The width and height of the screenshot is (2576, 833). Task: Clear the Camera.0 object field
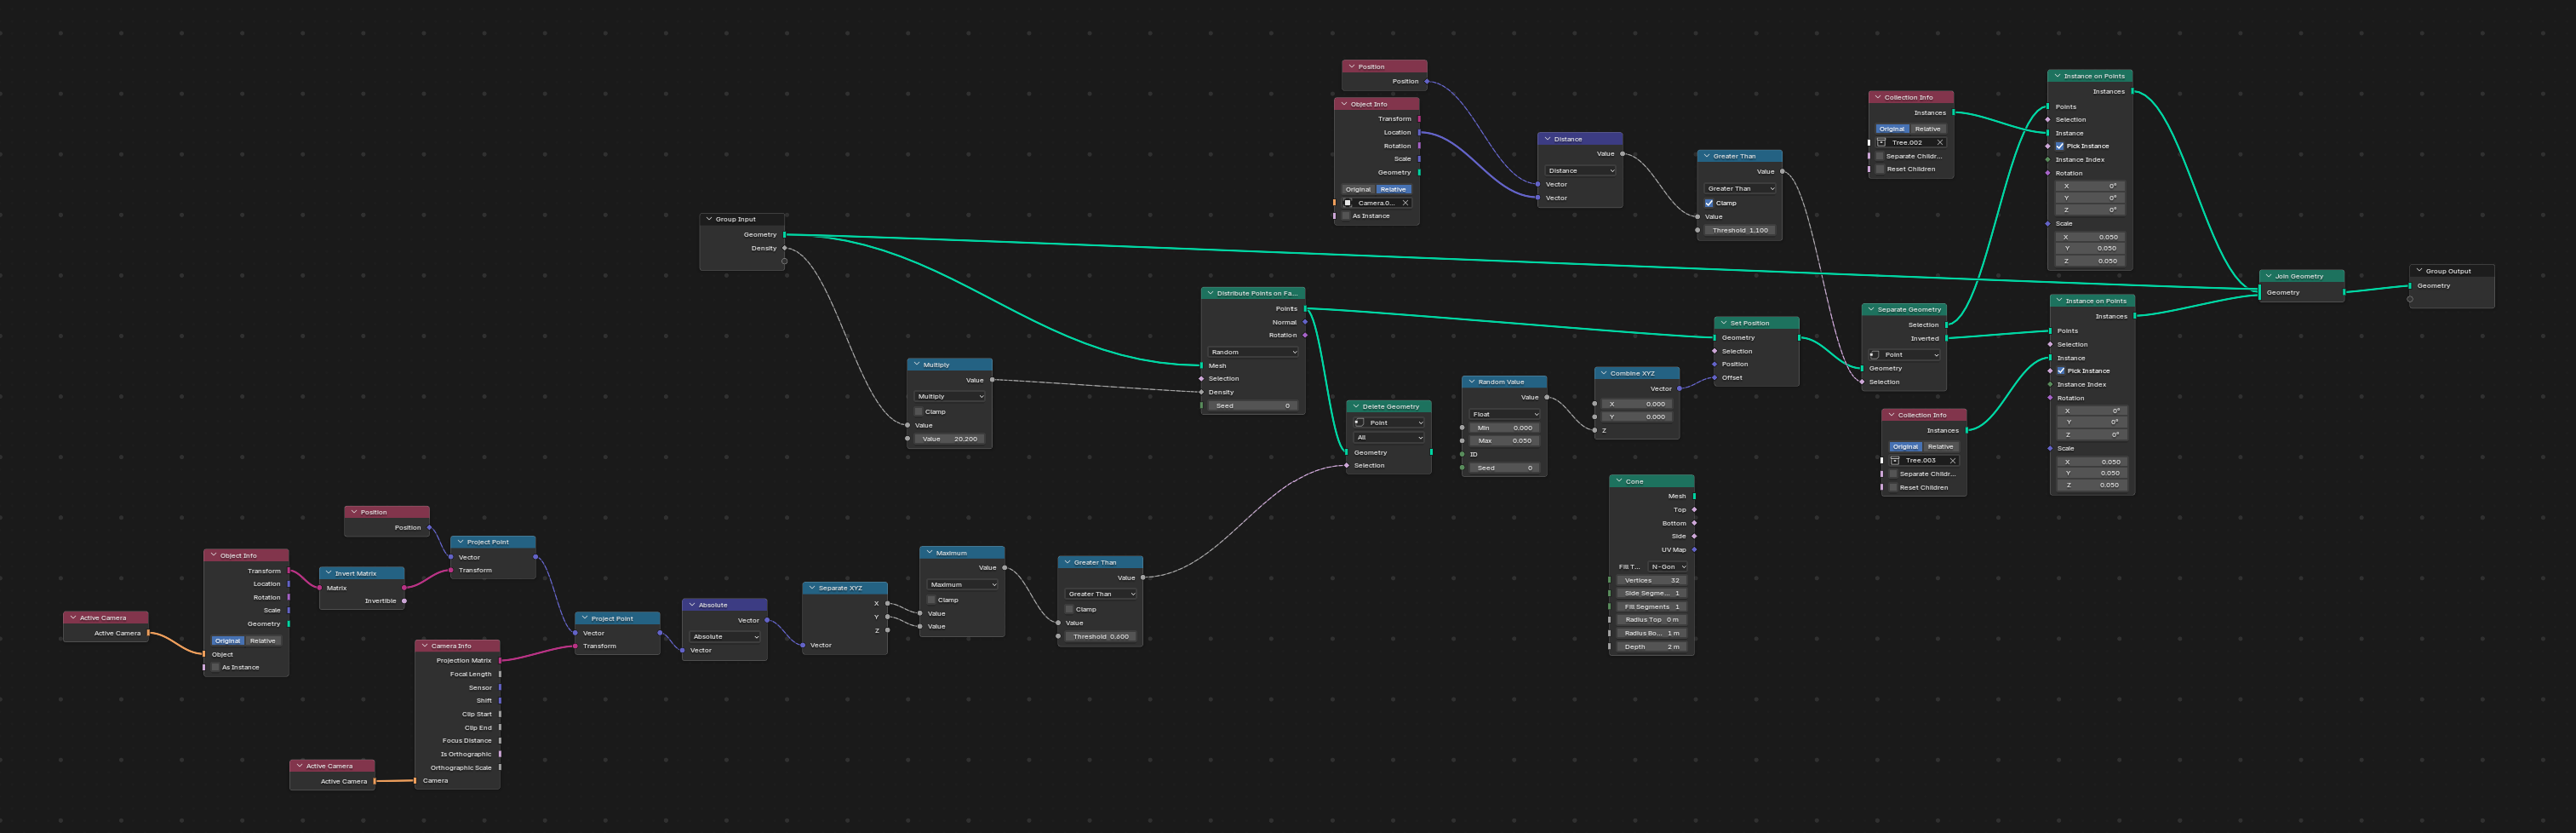pyautogui.click(x=1405, y=203)
